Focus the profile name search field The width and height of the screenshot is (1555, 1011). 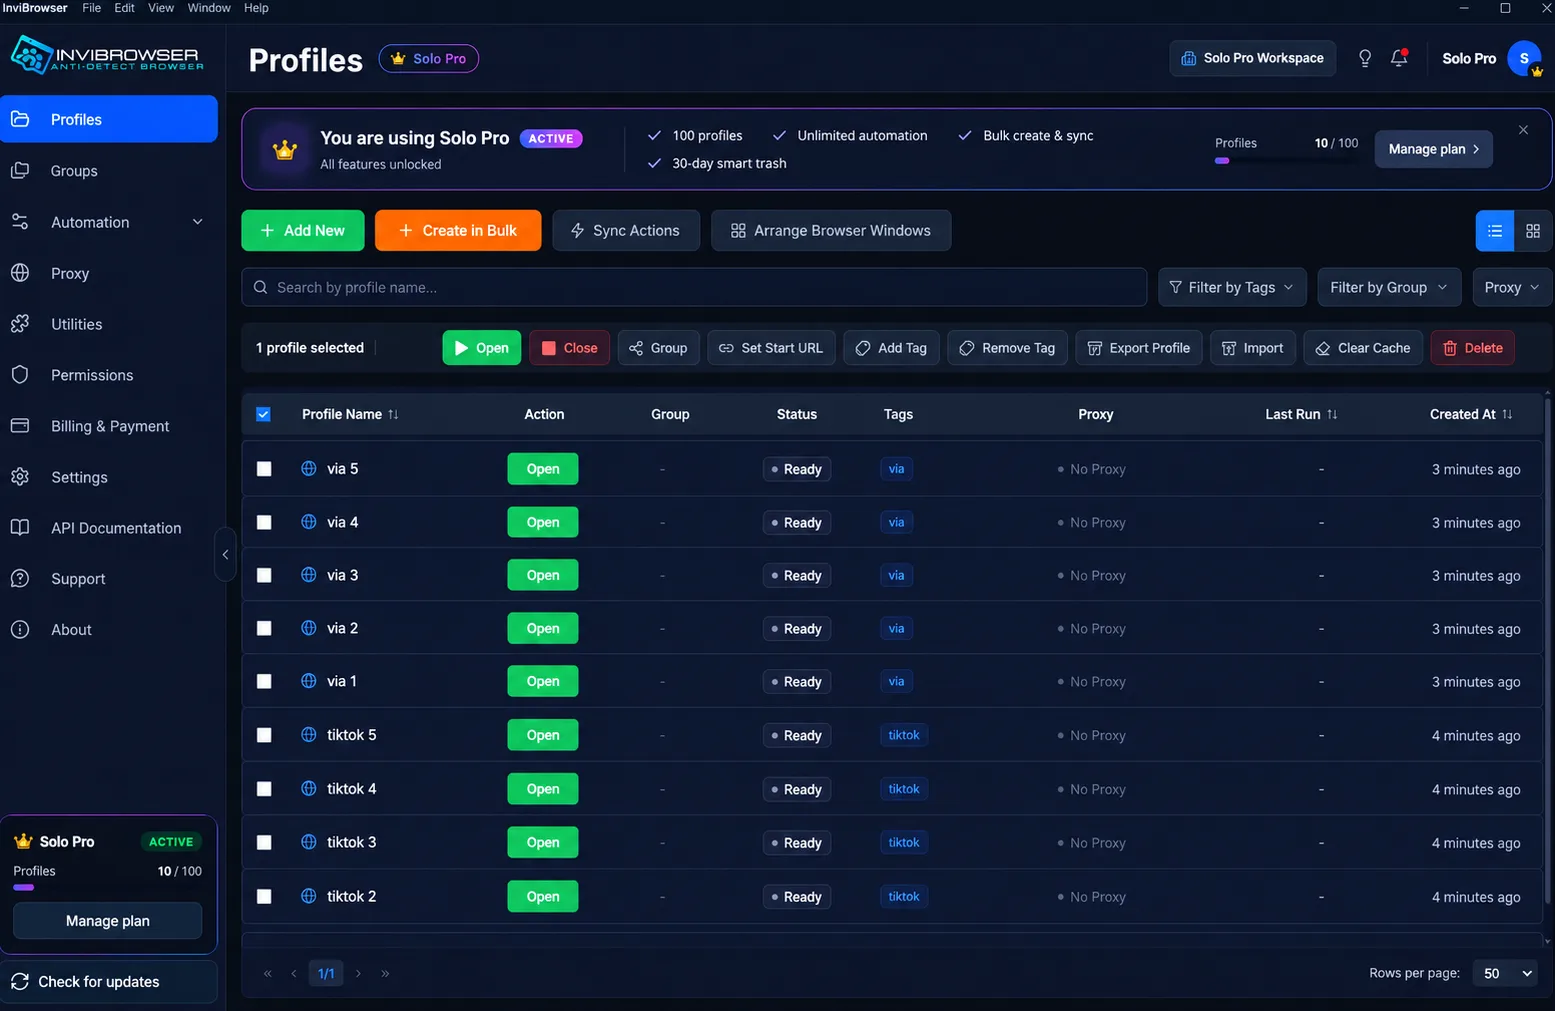(x=694, y=287)
